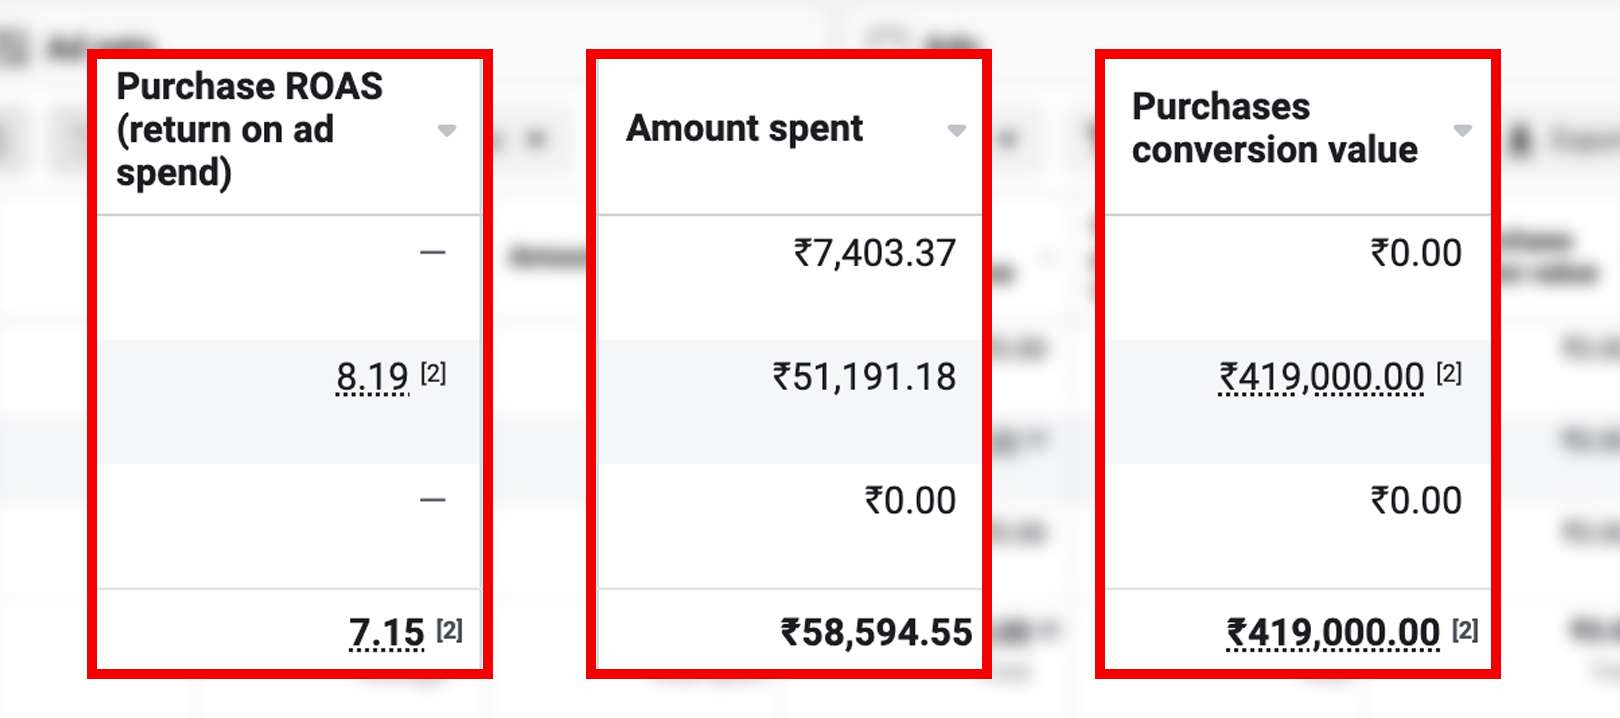Open footnote [2] beside non-bold ₹419,000.00

coord(1449,373)
